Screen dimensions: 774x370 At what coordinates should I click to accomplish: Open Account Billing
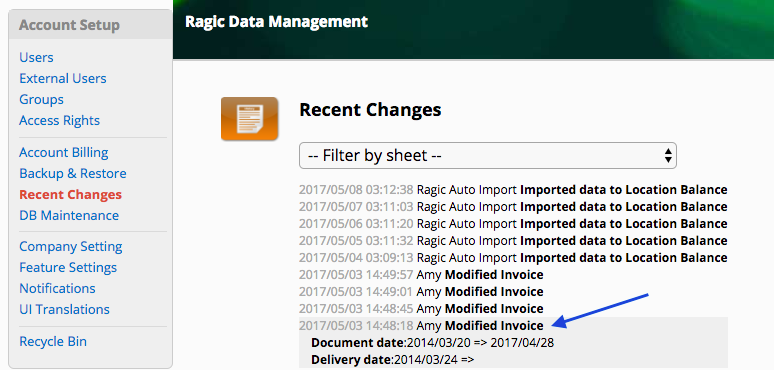pos(64,152)
